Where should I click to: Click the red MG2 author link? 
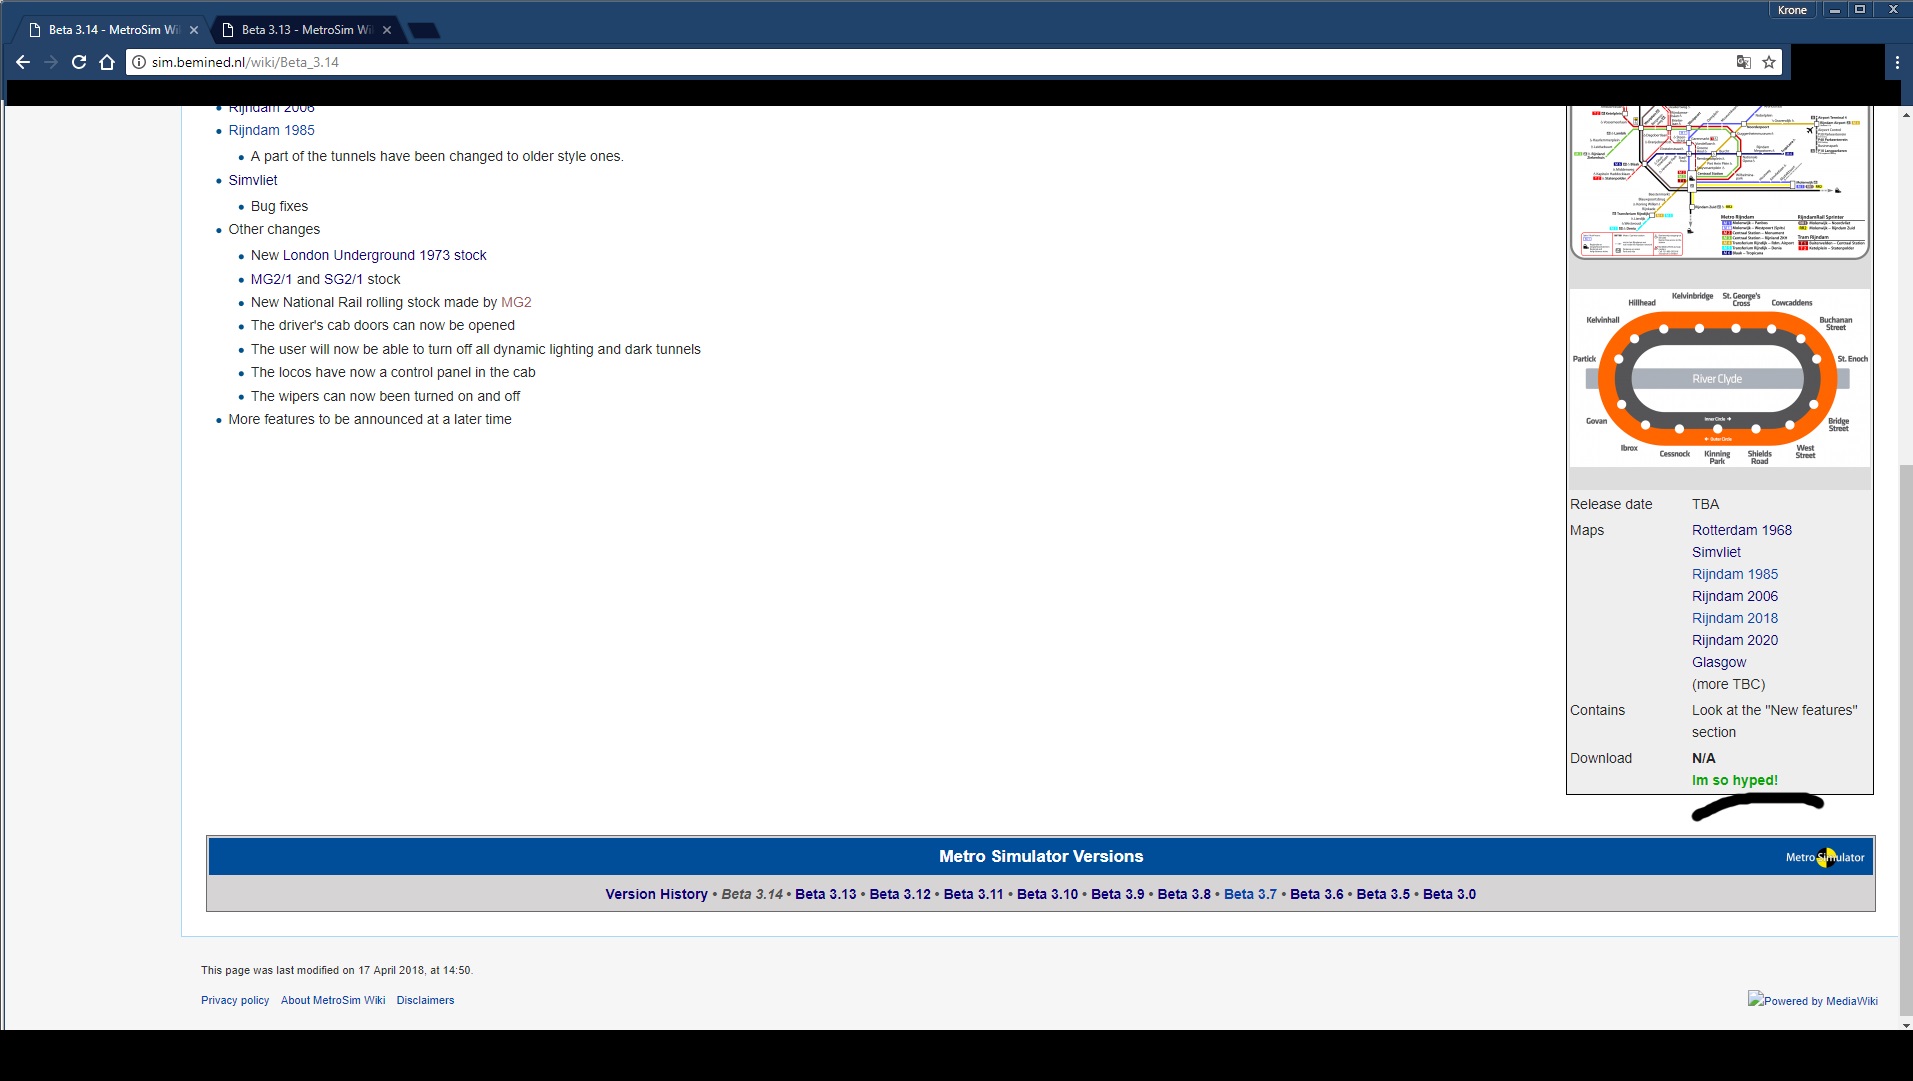click(x=516, y=302)
